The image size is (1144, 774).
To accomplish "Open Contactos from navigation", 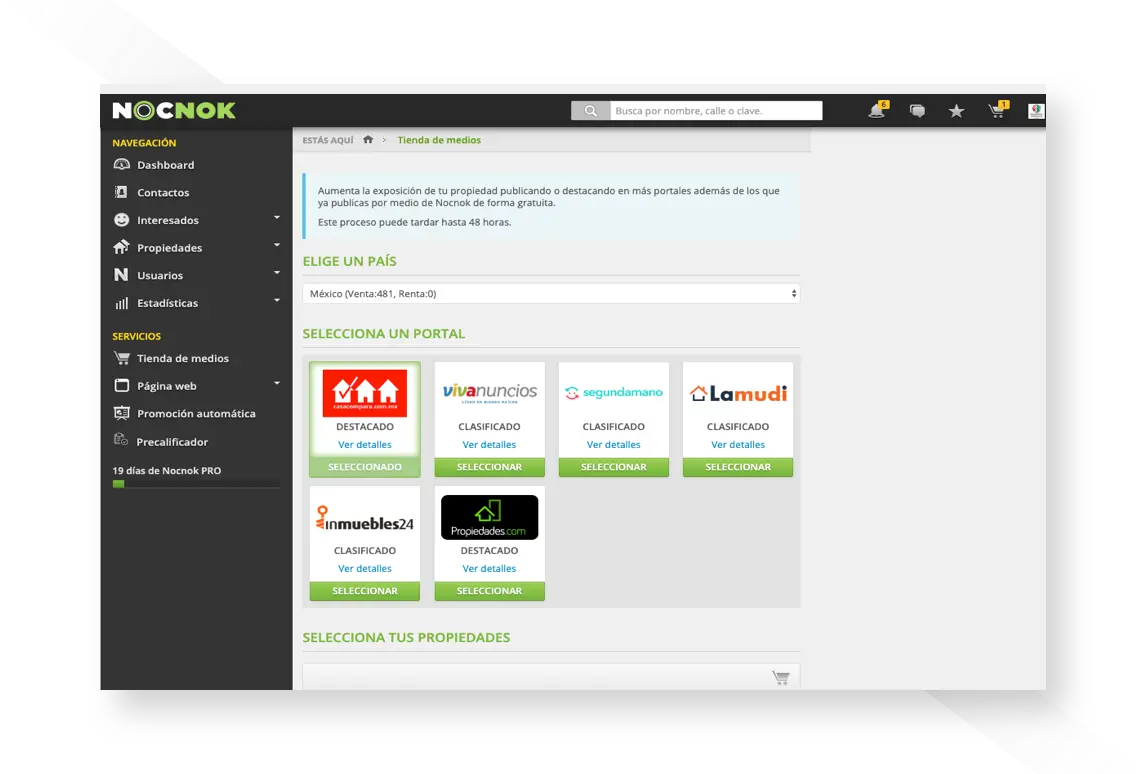I will coord(163,193).
